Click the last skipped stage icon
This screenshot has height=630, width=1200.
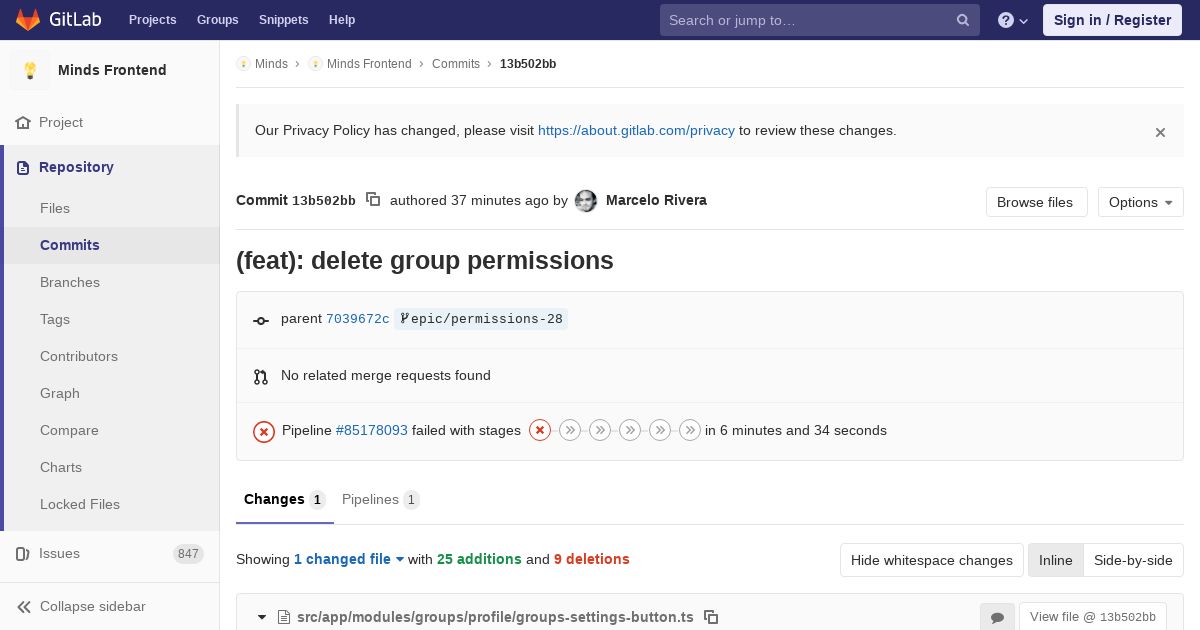point(690,430)
